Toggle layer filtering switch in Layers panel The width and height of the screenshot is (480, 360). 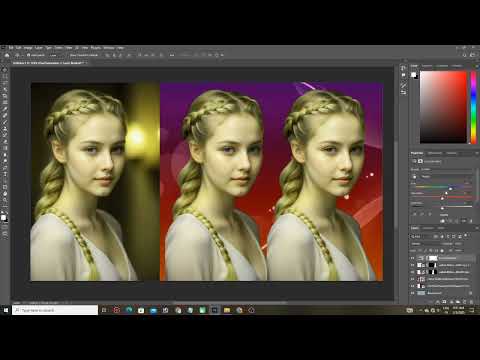[x=466, y=236]
